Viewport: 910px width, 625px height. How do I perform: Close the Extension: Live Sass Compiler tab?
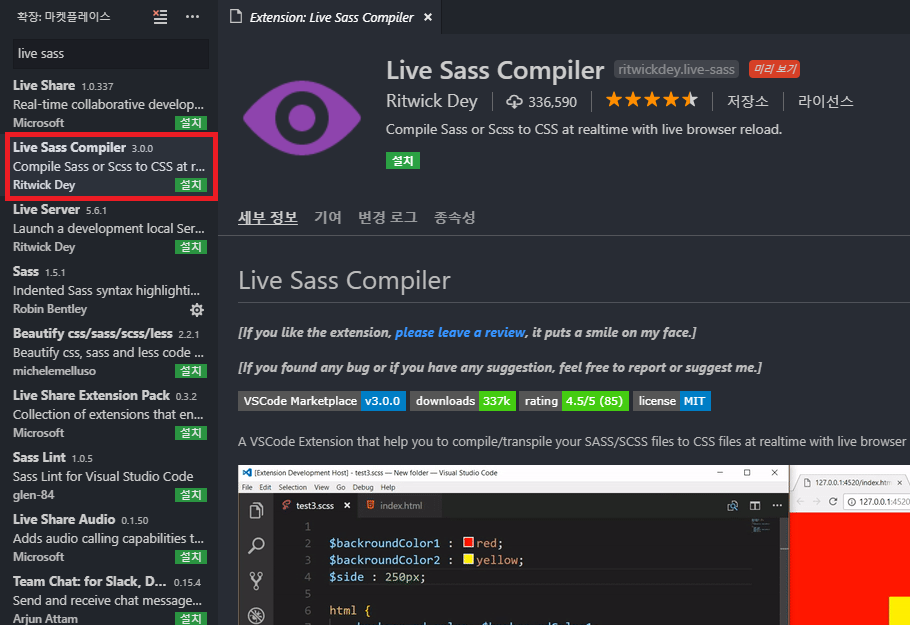tap(428, 17)
